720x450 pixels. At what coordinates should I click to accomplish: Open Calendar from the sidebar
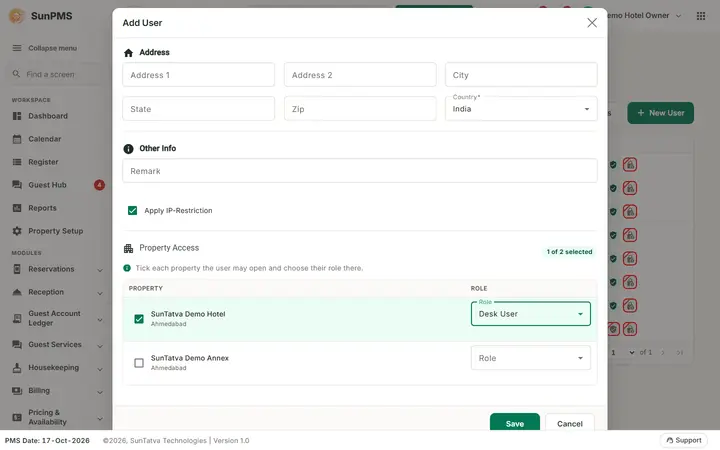(x=45, y=139)
